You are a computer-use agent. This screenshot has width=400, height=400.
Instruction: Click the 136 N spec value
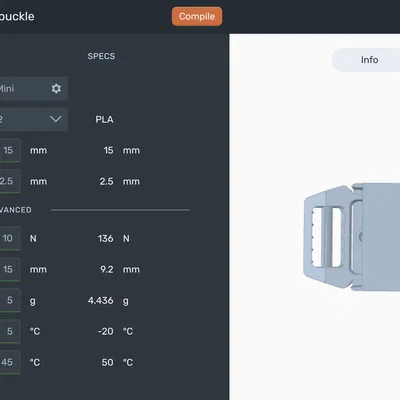pos(114,239)
